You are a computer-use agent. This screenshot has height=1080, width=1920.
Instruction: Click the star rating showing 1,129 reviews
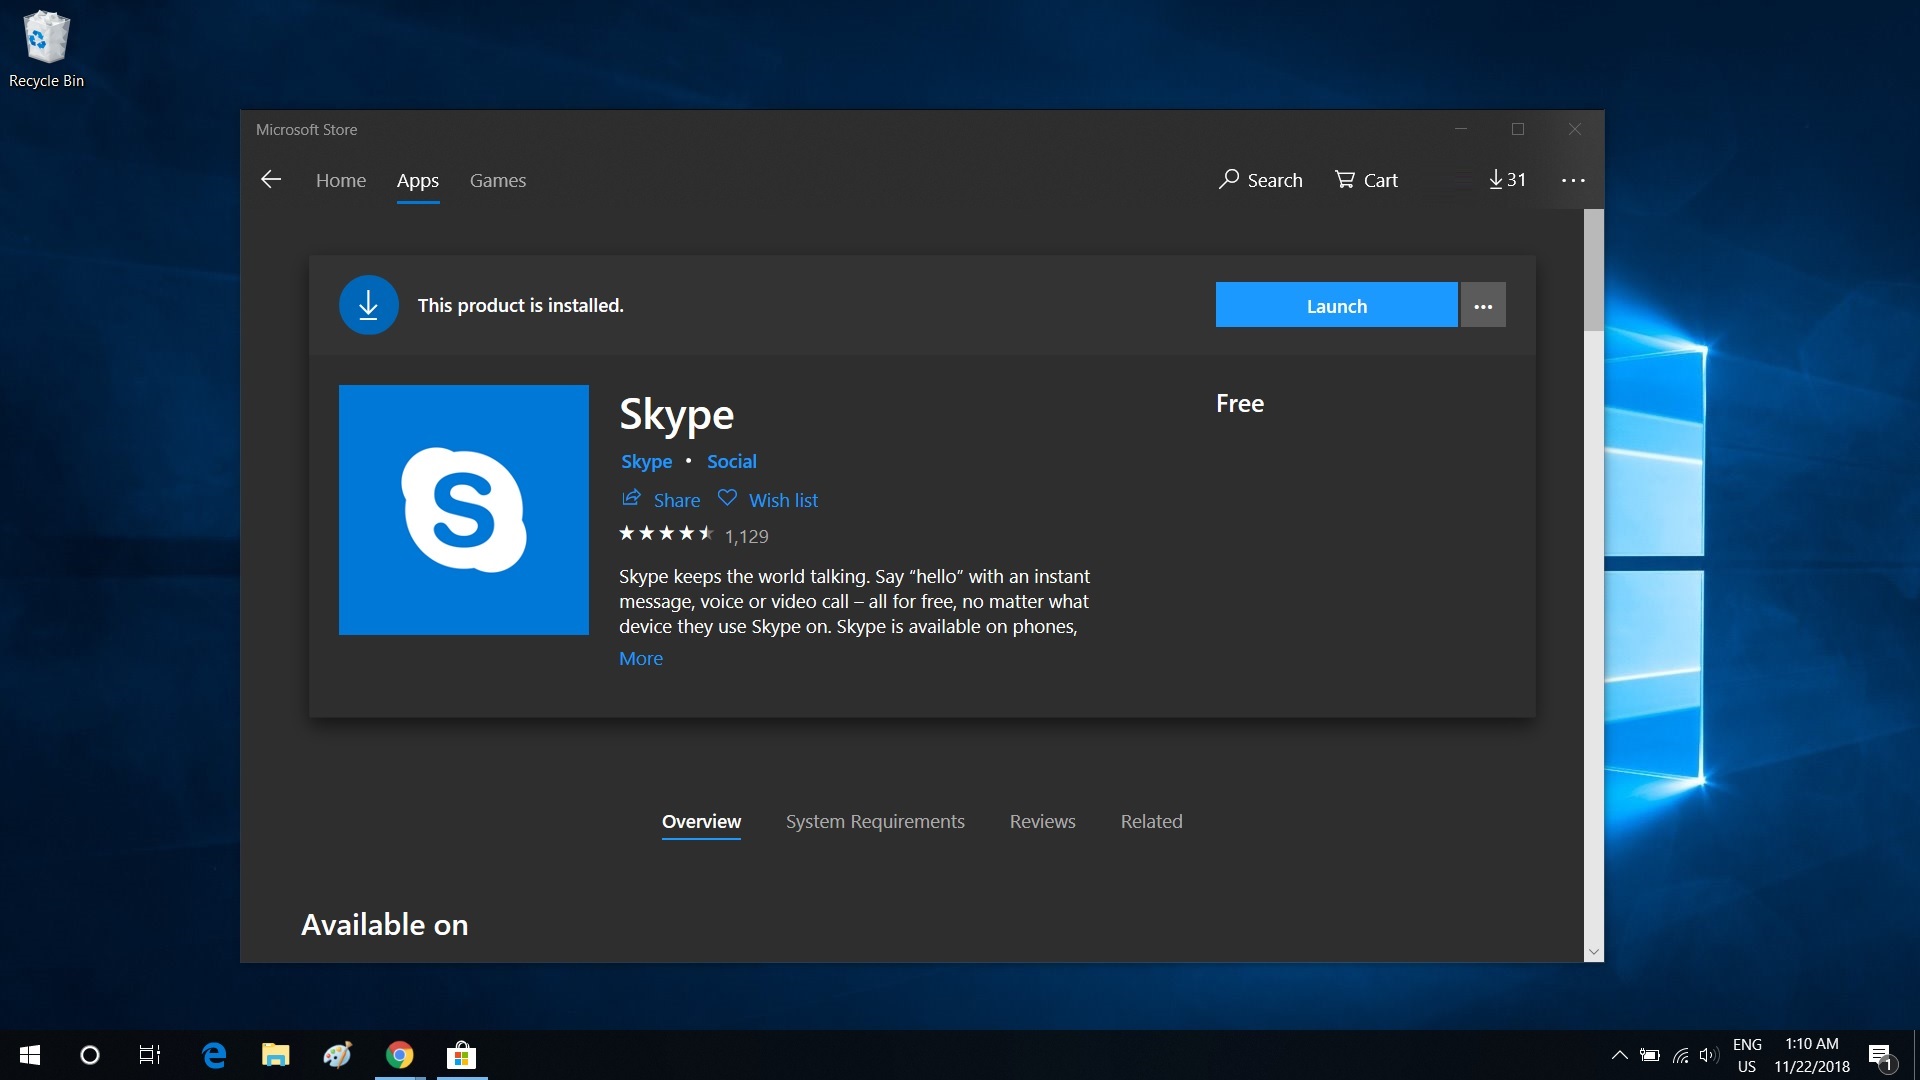[x=694, y=535]
